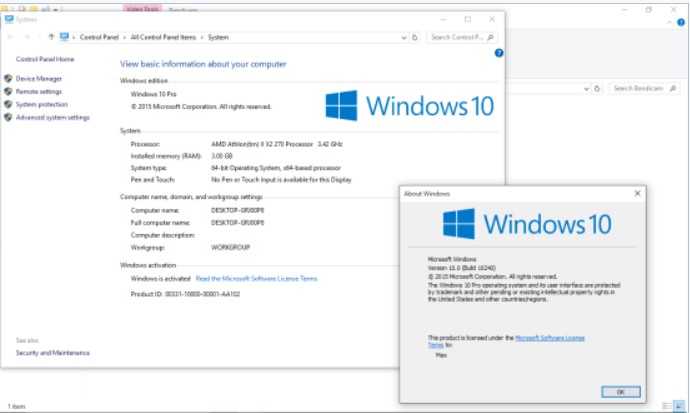Click the Up one level arrow

[x=51, y=37]
